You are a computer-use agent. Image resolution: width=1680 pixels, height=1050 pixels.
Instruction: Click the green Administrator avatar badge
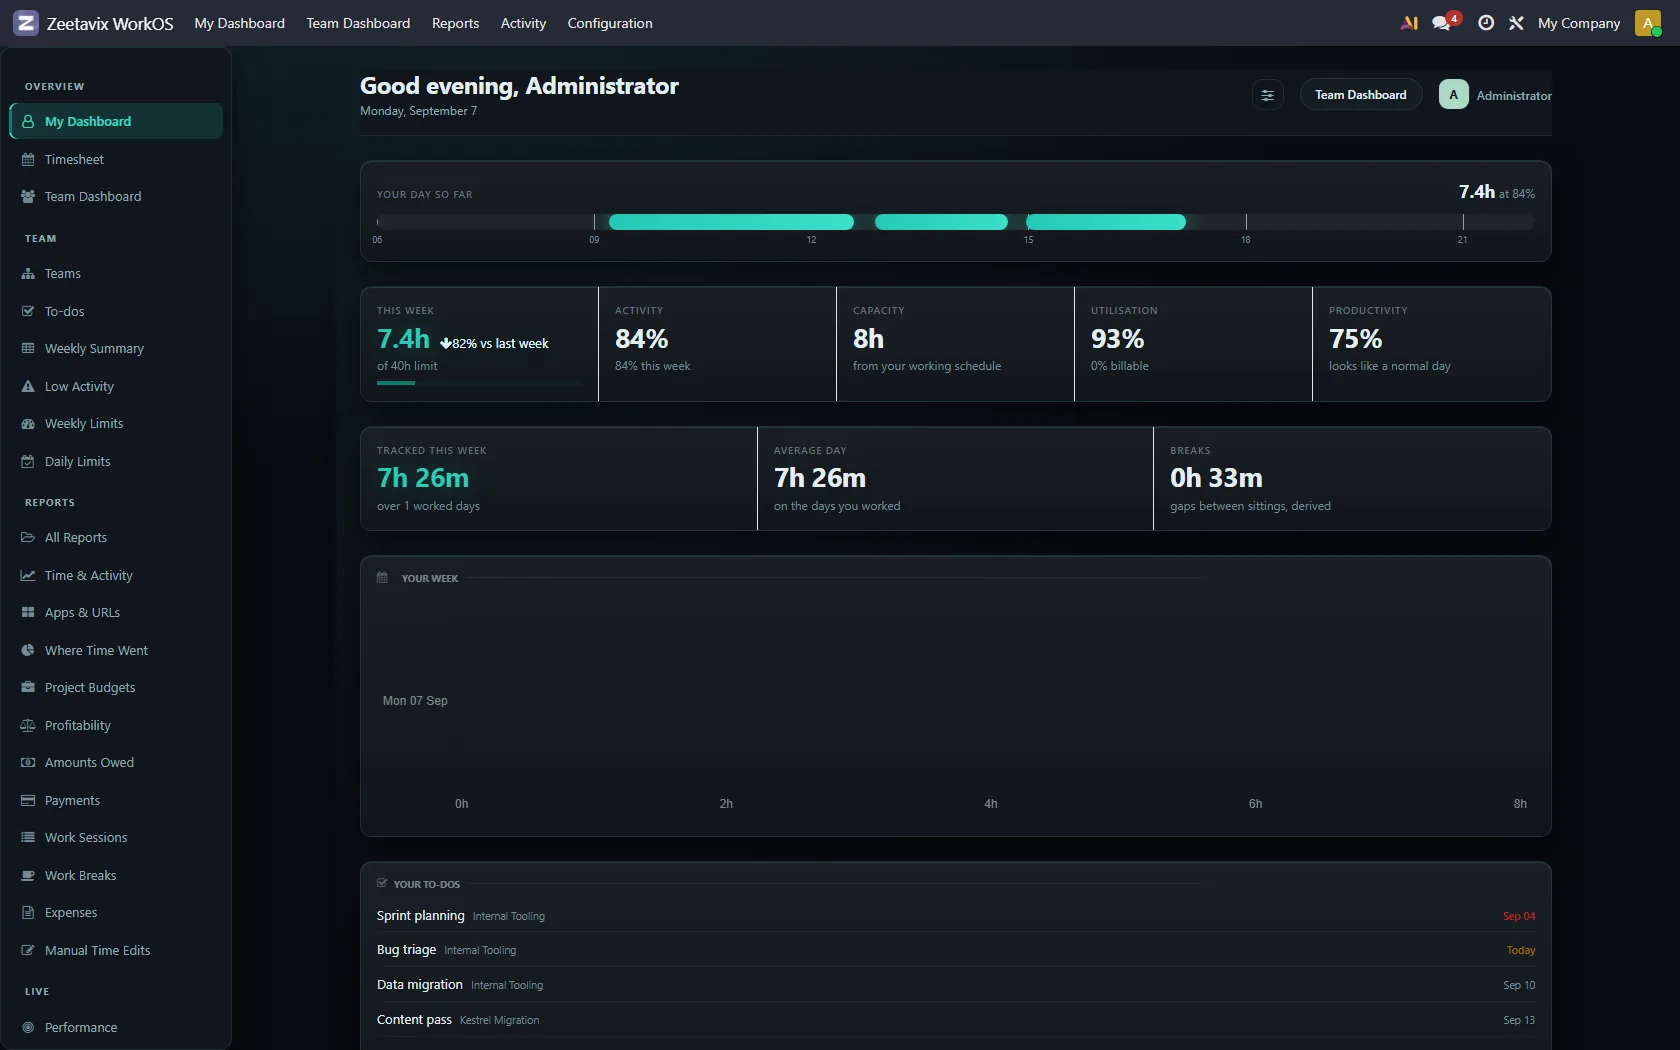tap(1453, 95)
